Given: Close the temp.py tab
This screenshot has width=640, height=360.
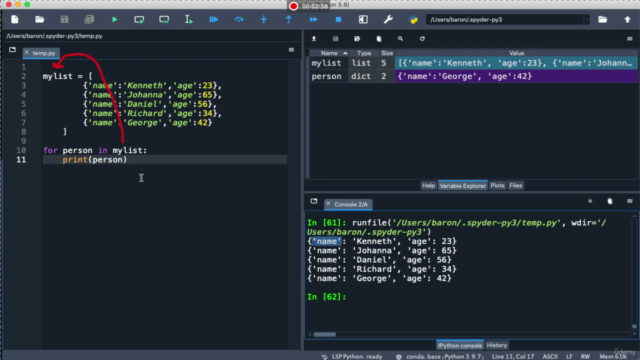Looking at the screenshot, I should pos(27,53).
